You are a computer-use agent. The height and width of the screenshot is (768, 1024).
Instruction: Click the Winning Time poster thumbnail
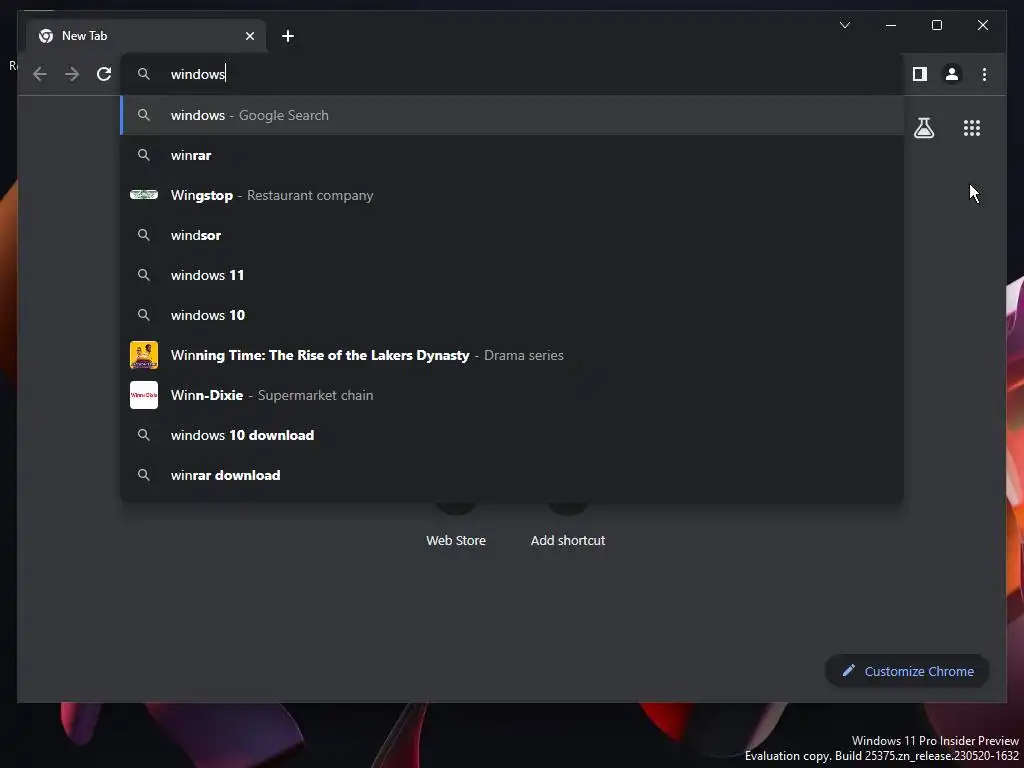tap(144, 355)
